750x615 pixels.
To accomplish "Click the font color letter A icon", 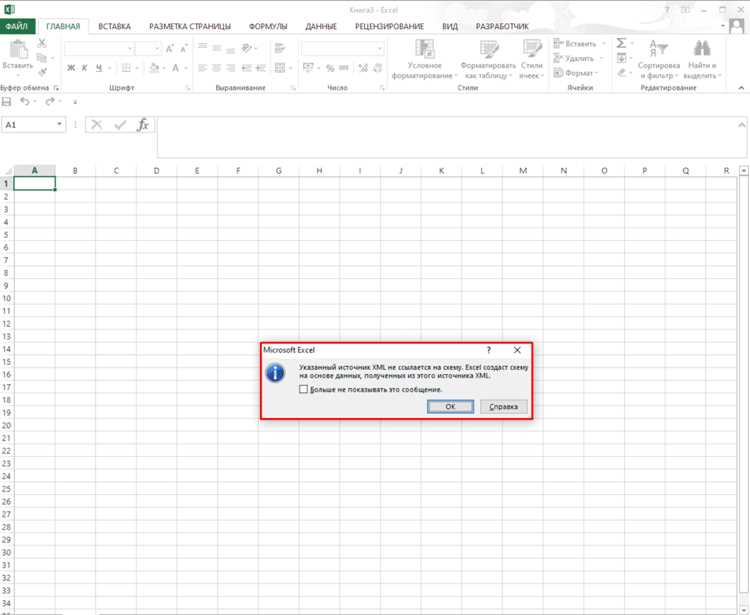I will pyautogui.click(x=176, y=68).
